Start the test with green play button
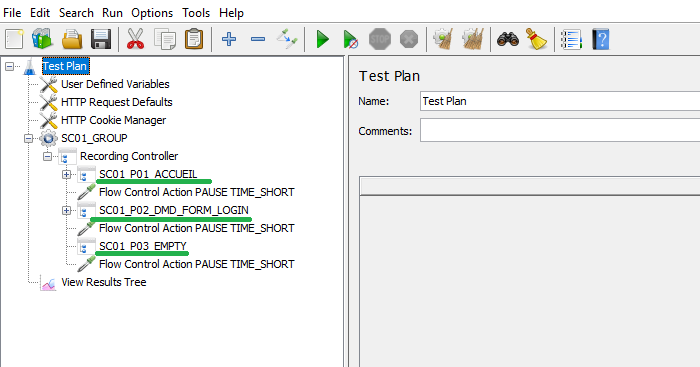Viewport: 700px width, 367px height. [x=322, y=39]
